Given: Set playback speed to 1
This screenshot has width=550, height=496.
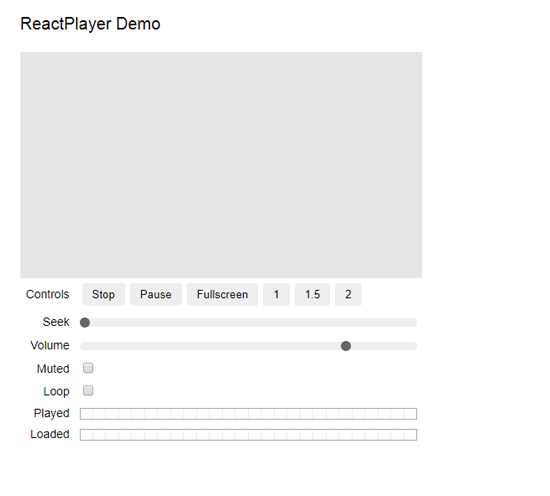Looking at the screenshot, I should (276, 294).
